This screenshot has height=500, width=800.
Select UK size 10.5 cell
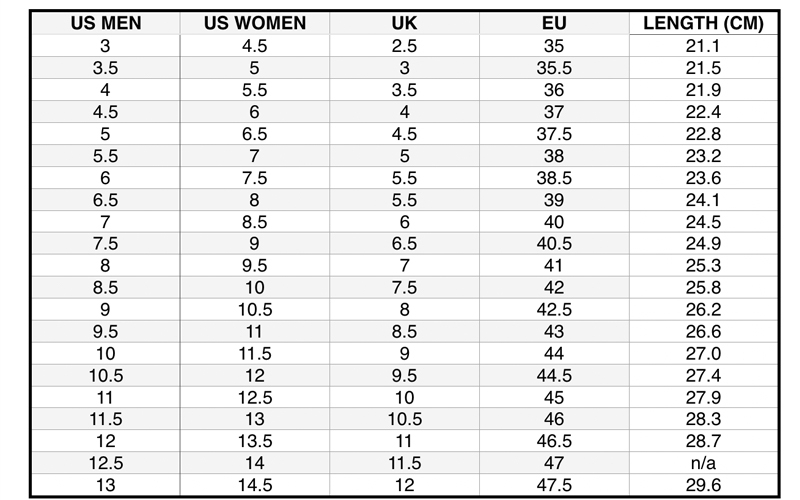(404, 419)
